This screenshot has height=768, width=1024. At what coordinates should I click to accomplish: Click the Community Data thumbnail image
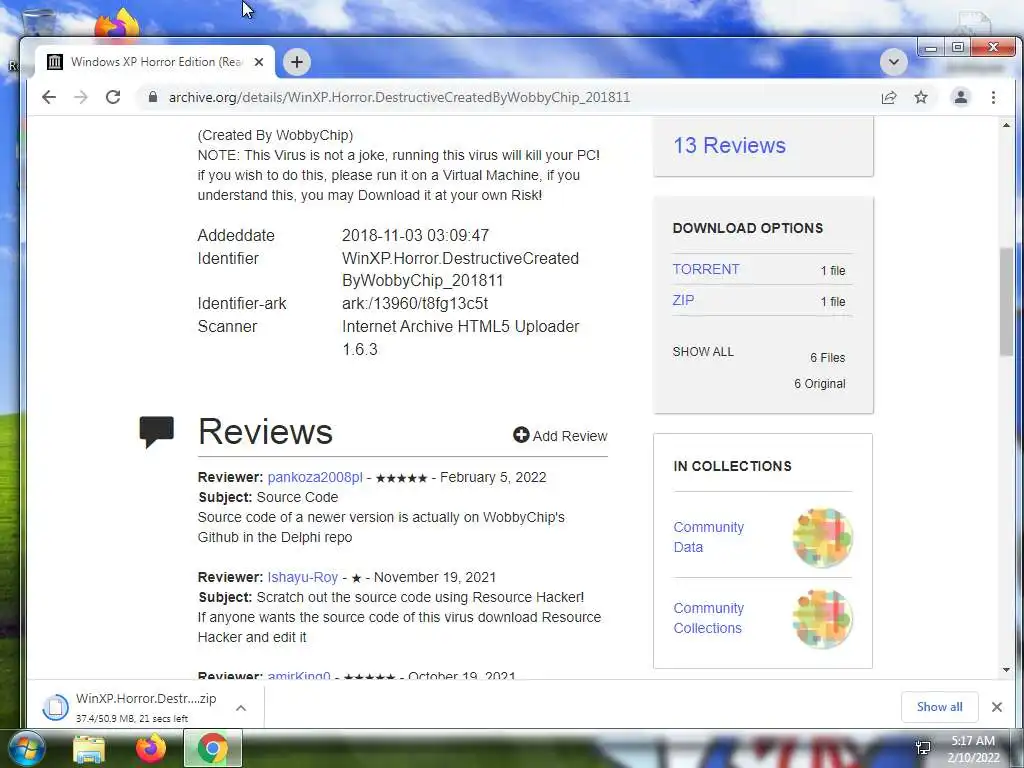pyautogui.click(x=822, y=537)
